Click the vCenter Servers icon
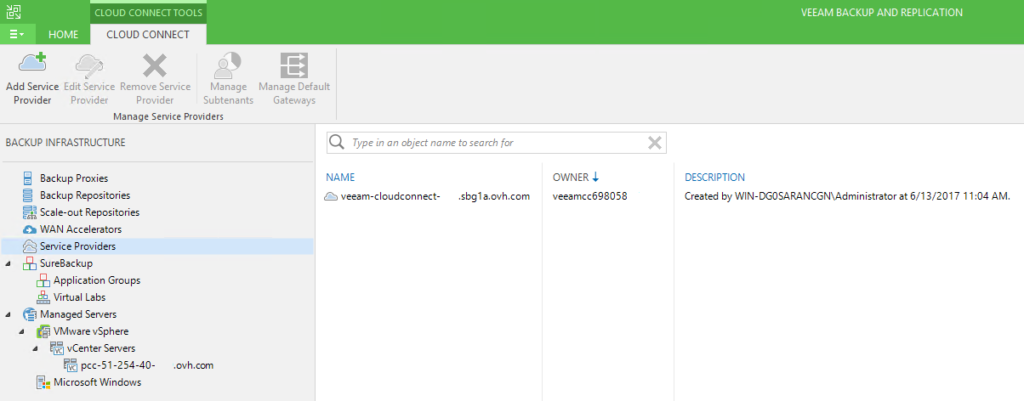This screenshot has height=401, width=1024. (x=57, y=348)
